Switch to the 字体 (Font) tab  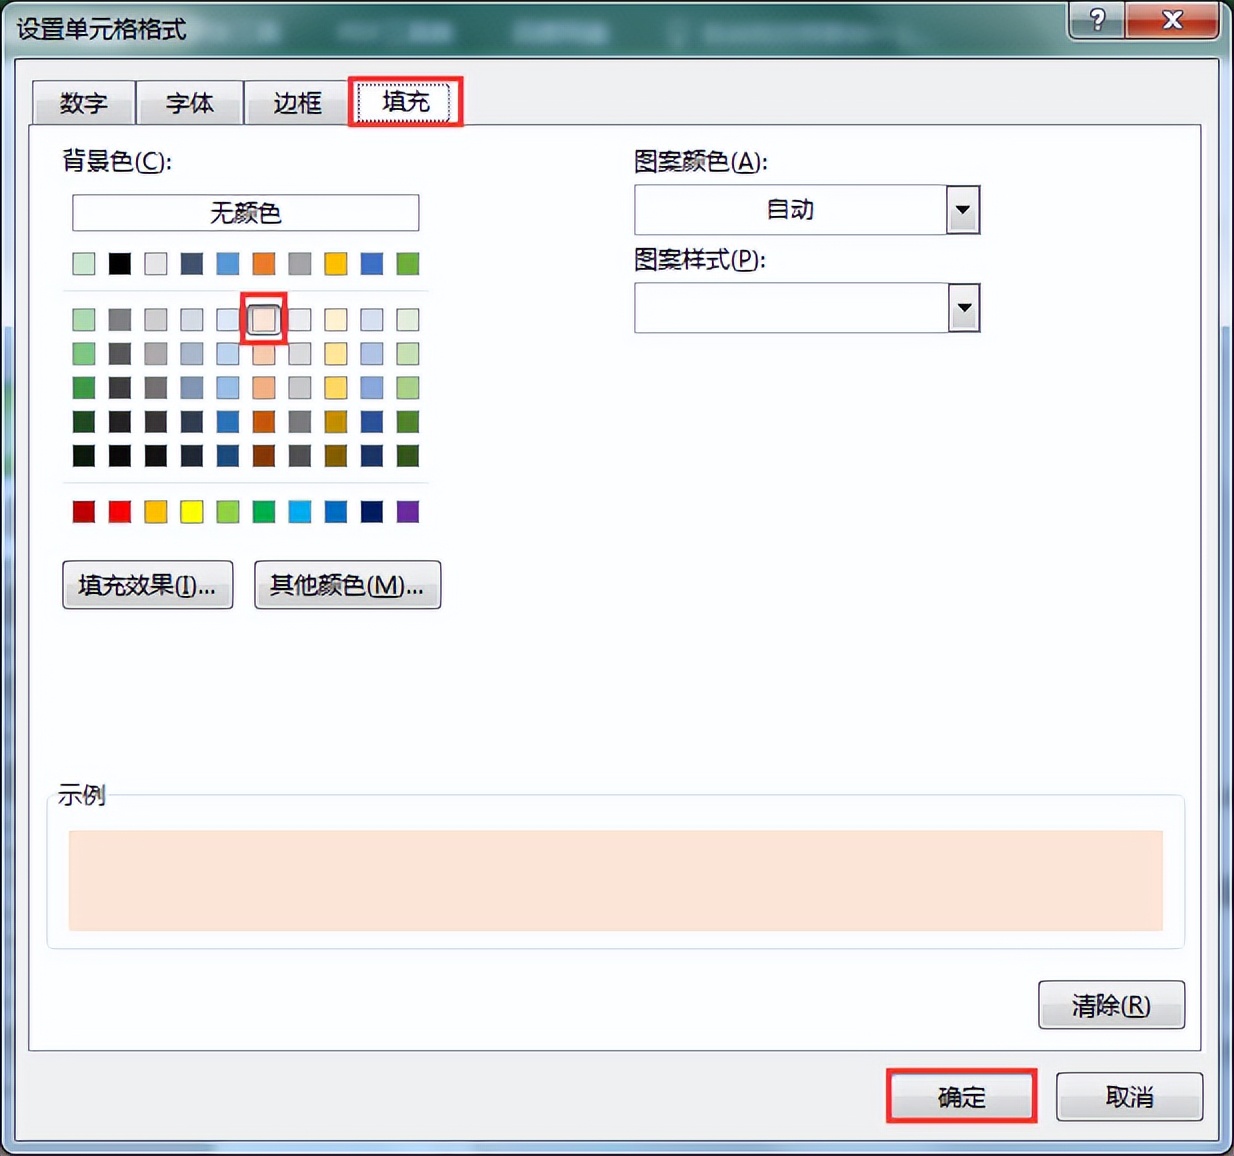[189, 101]
